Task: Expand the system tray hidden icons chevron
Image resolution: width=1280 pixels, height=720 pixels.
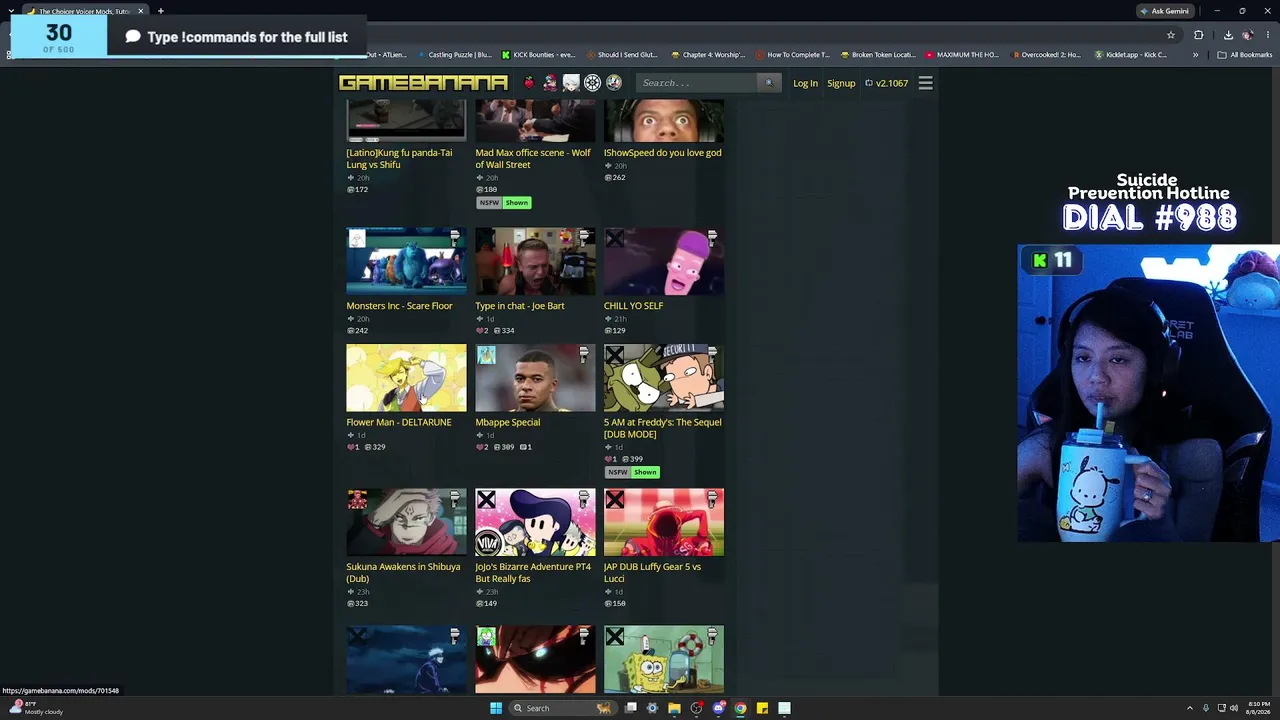Action: tap(1189, 708)
